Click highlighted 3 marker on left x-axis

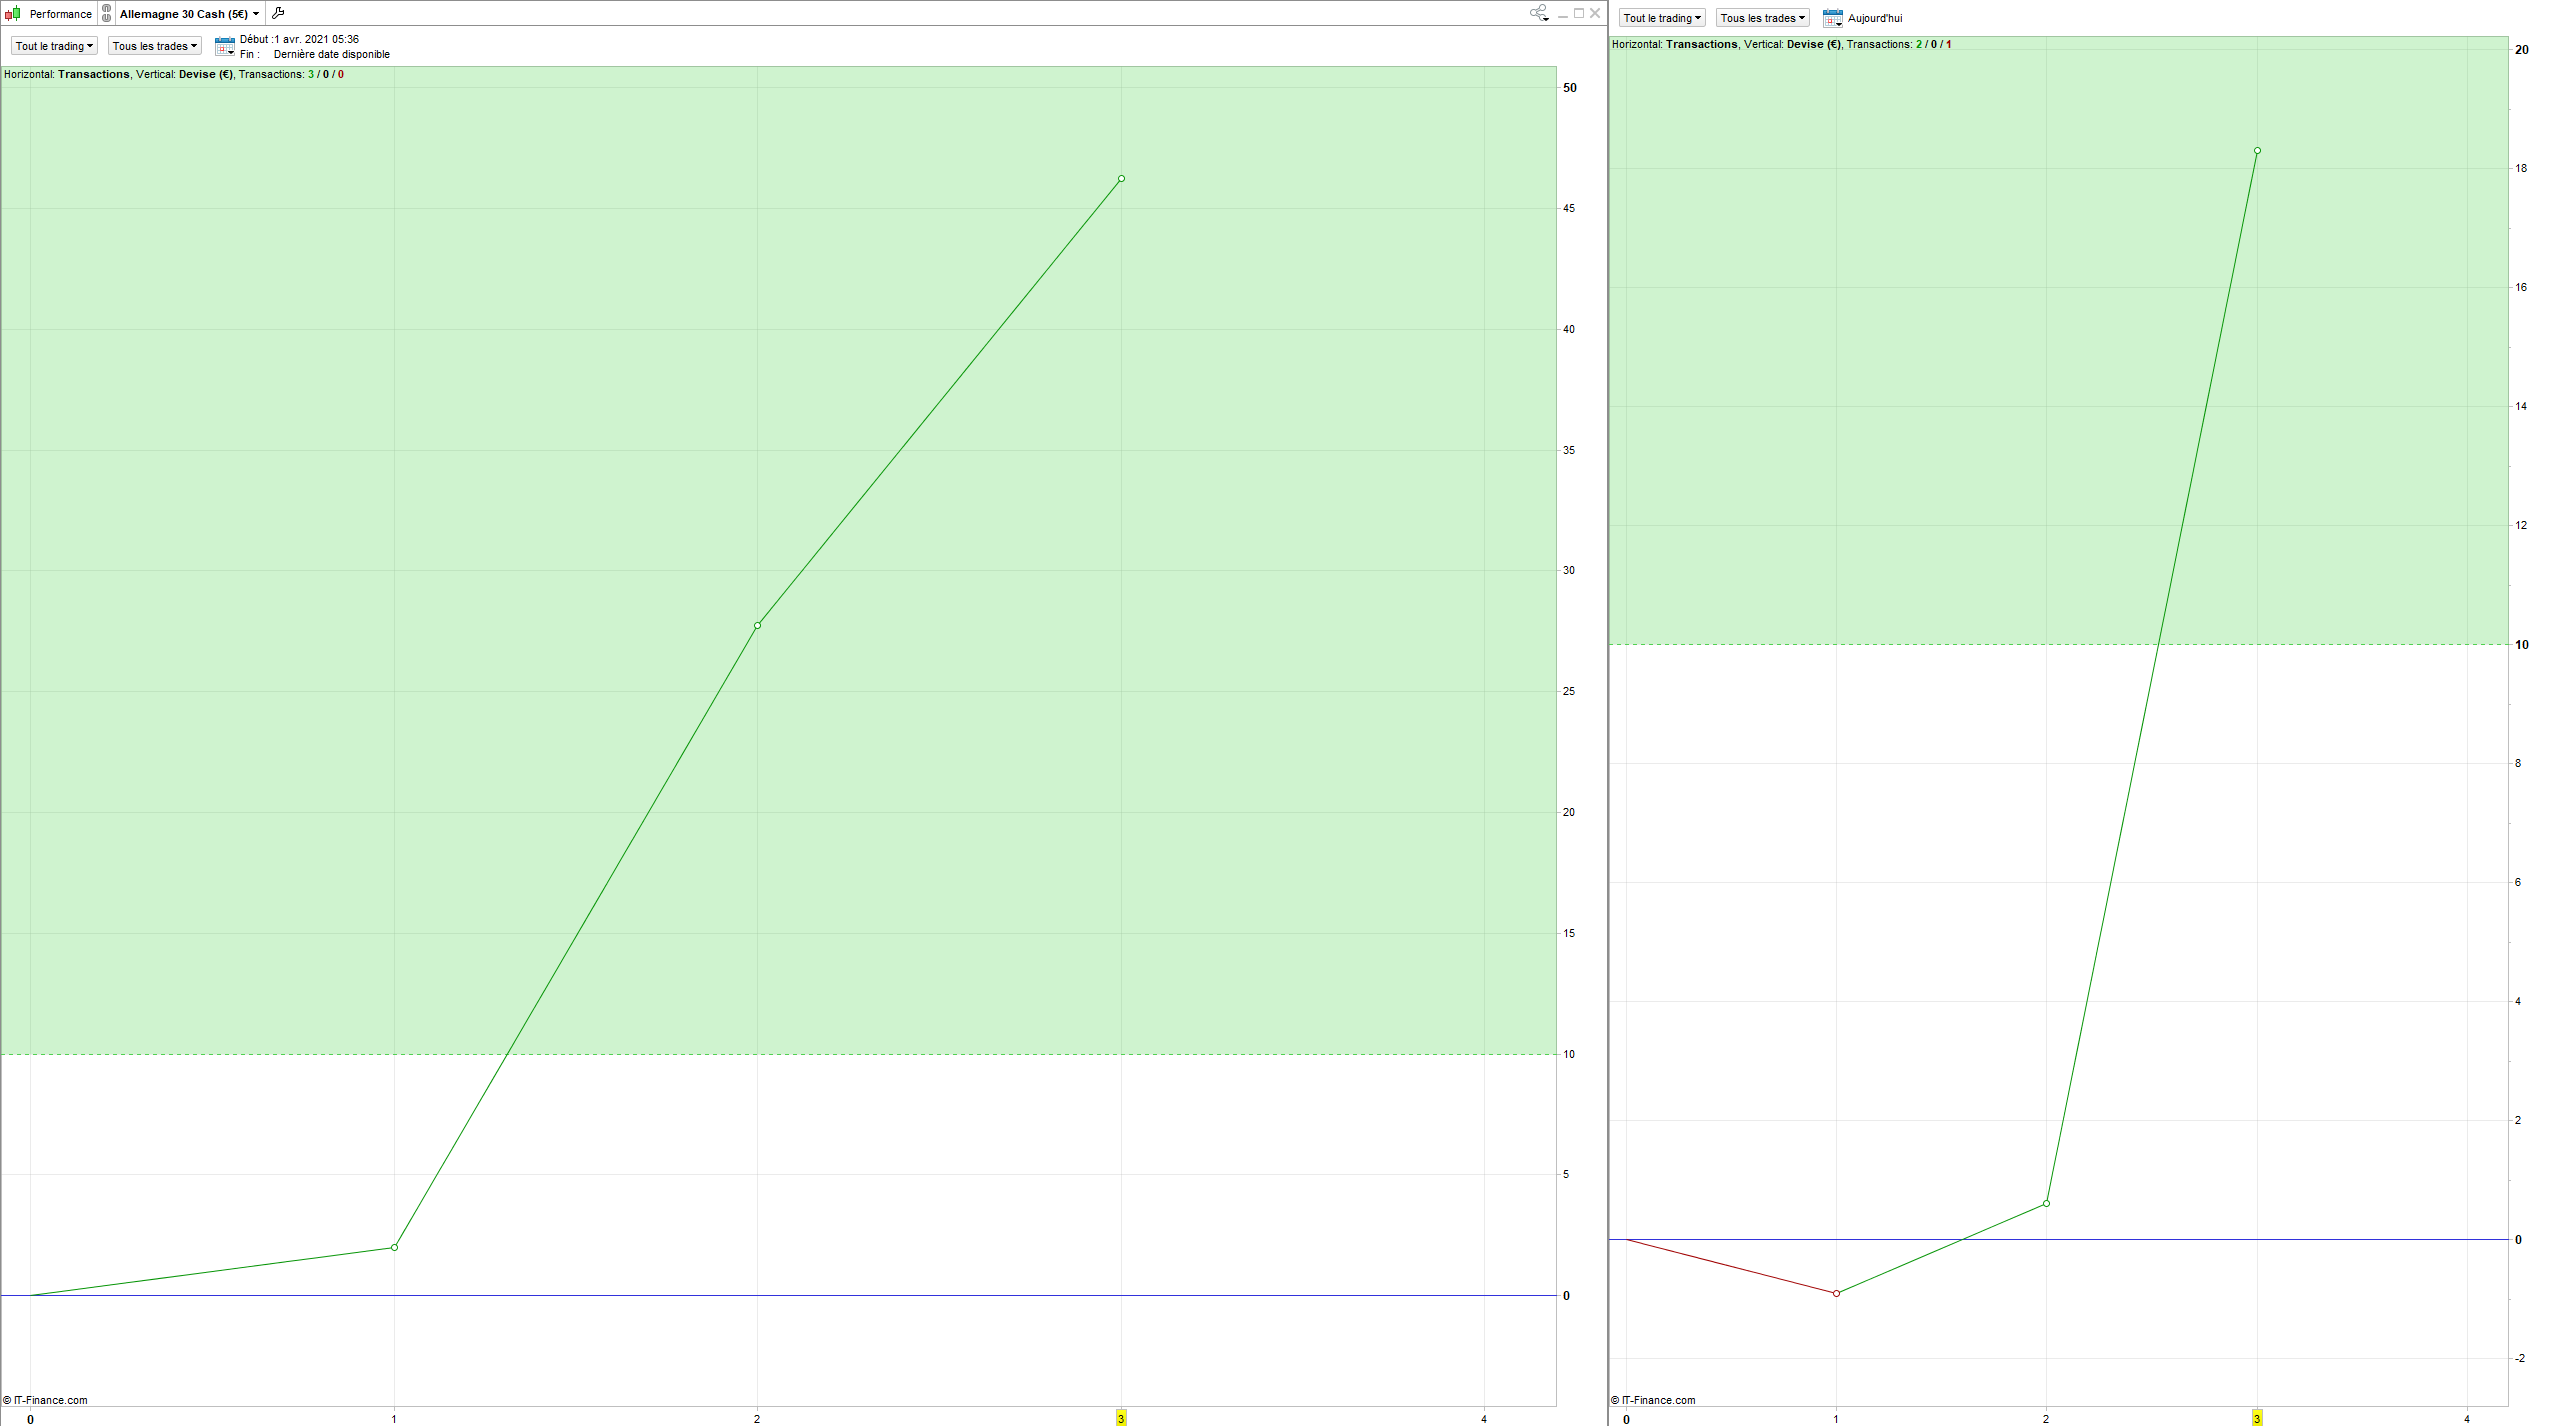pos(1121,1418)
